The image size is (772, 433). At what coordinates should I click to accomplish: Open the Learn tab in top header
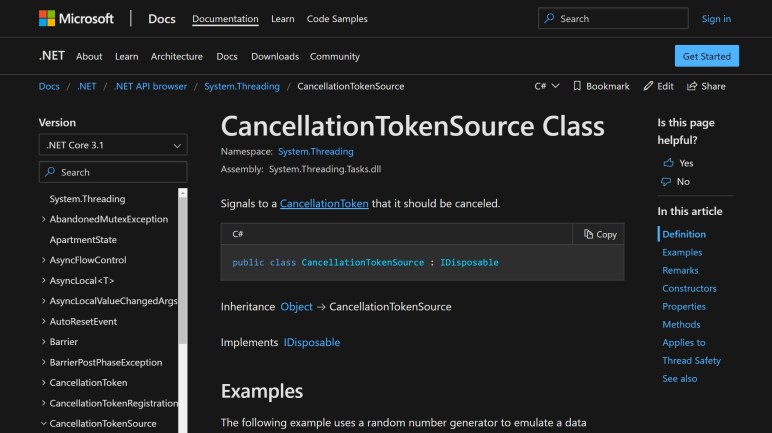pos(282,19)
